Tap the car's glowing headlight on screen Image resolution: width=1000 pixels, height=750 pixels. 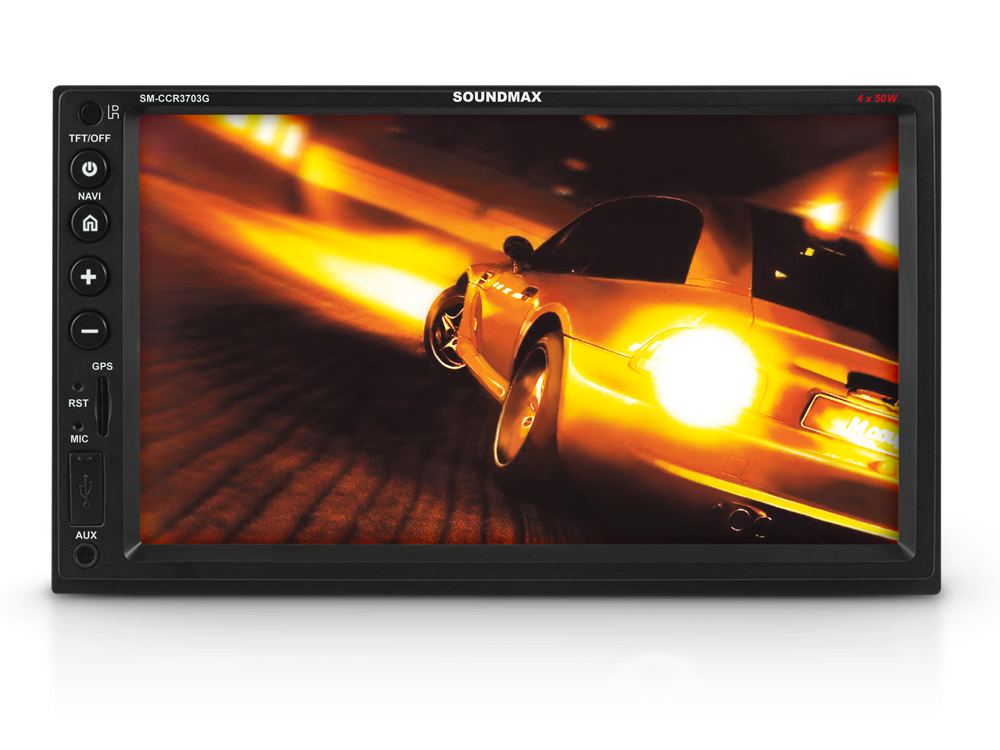704,377
